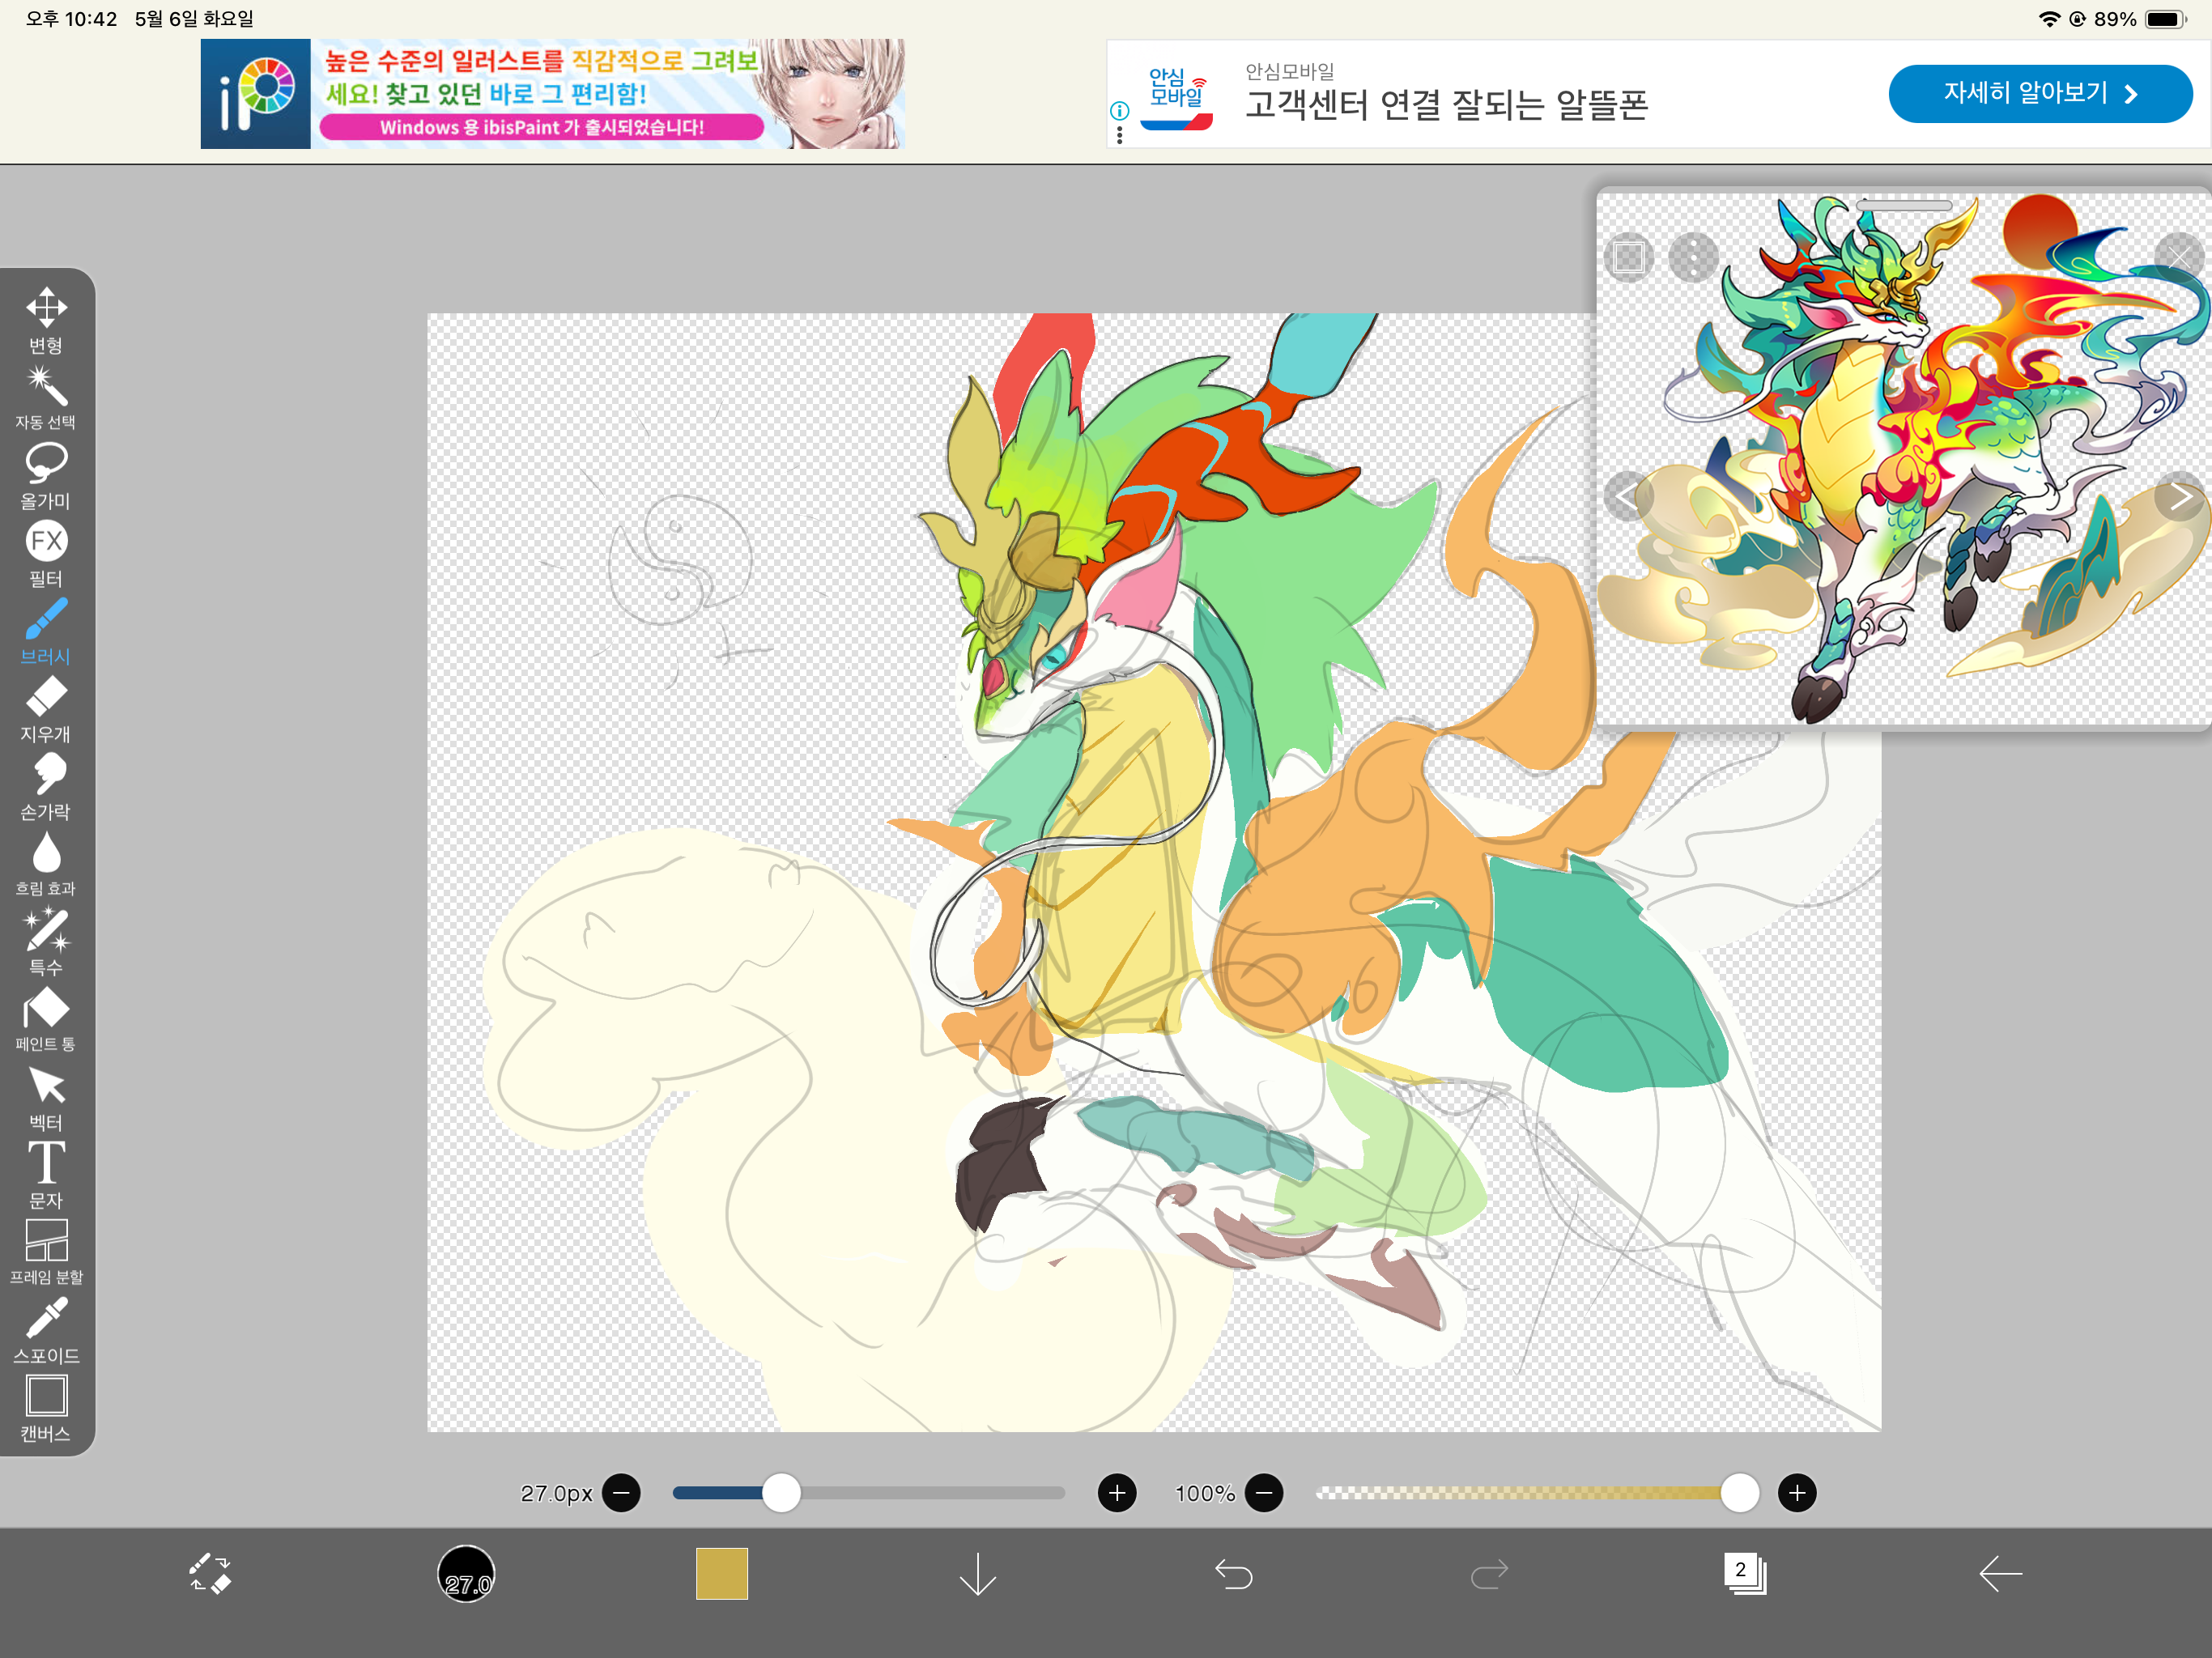
Task: Select the Paint Bucket (페인트 통) tool
Action: point(46,1021)
